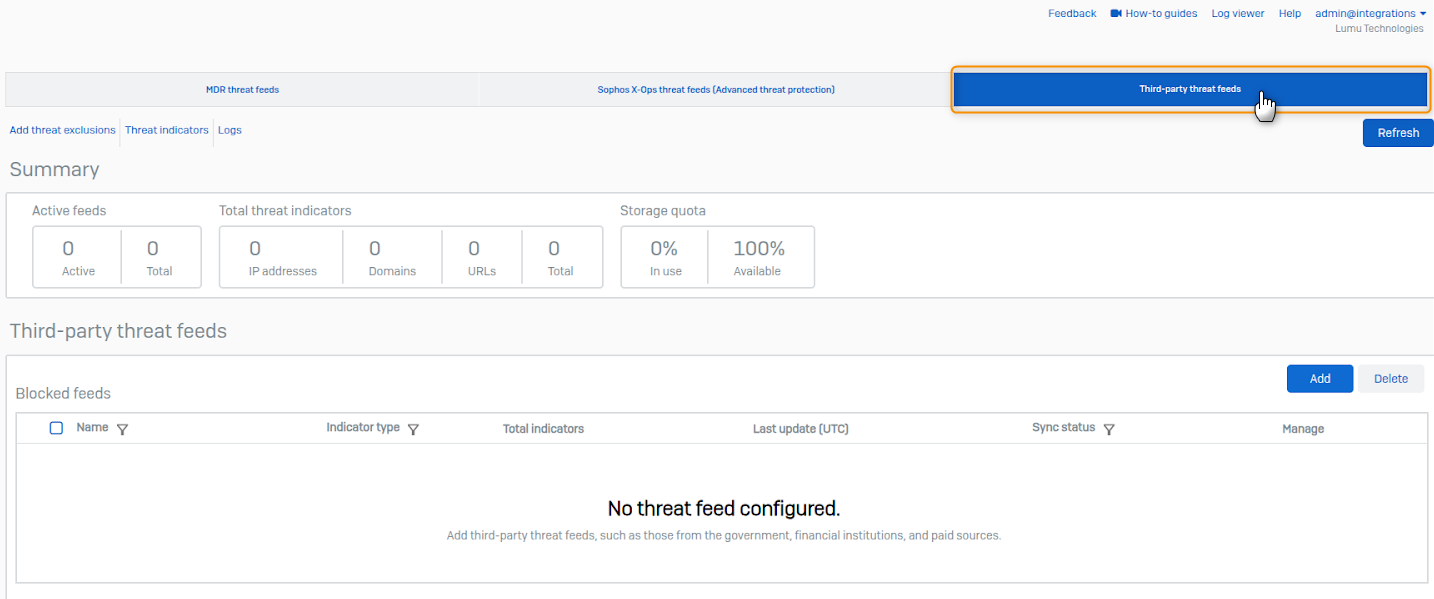
Task: Open the Help link
Action: pyautogui.click(x=1290, y=14)
